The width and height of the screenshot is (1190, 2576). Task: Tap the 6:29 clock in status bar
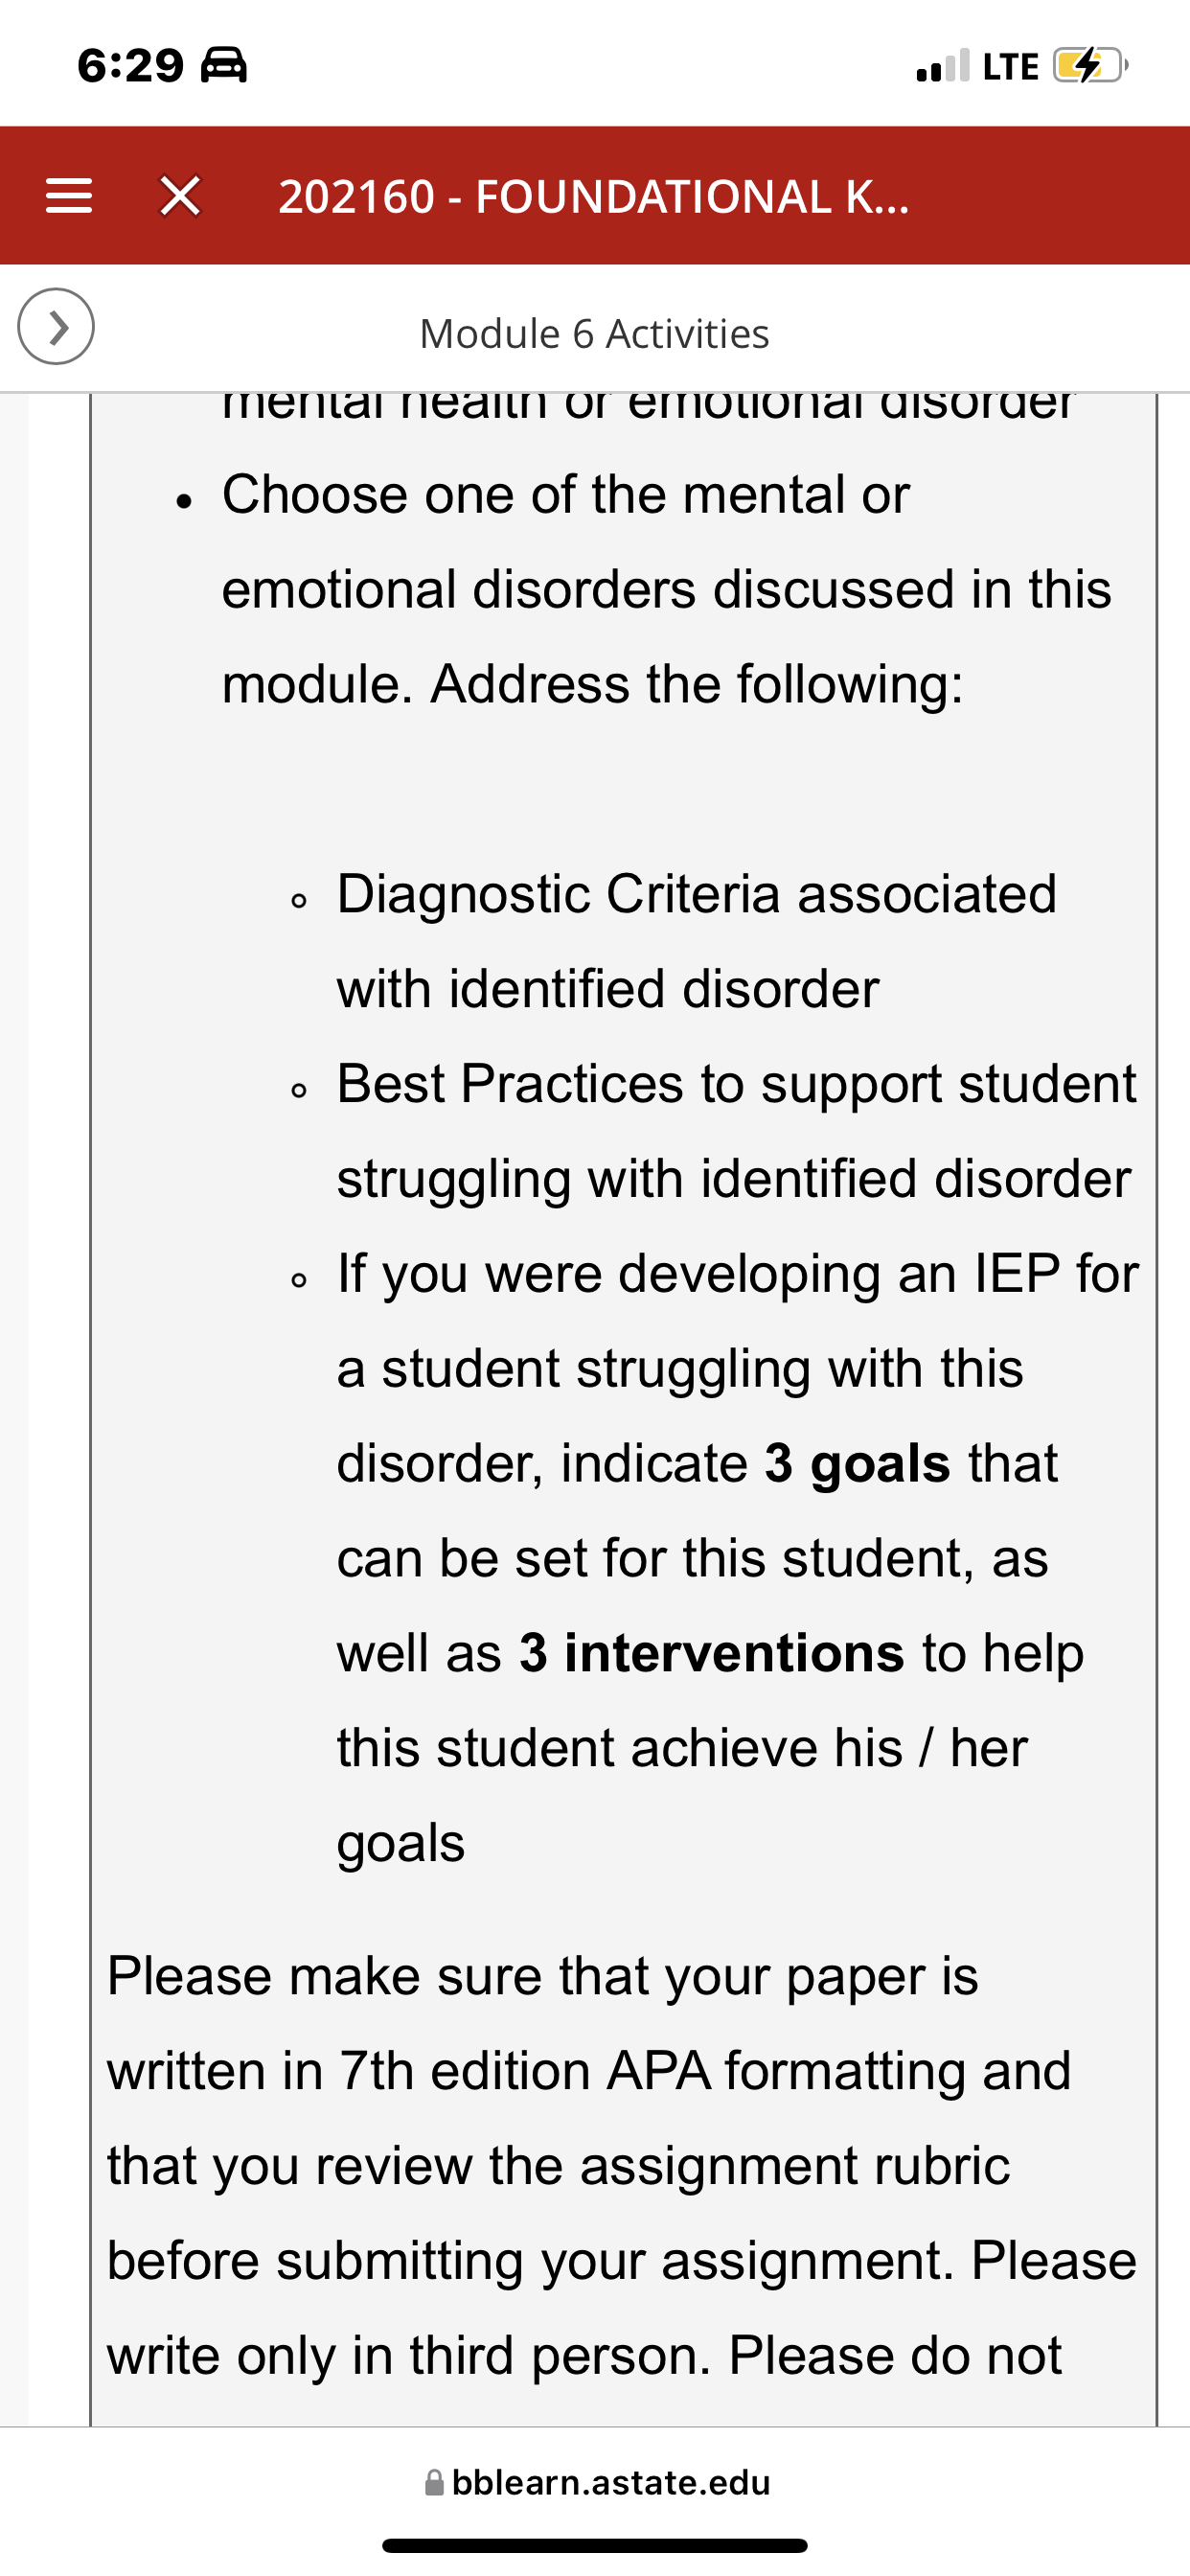coord(131,66)
